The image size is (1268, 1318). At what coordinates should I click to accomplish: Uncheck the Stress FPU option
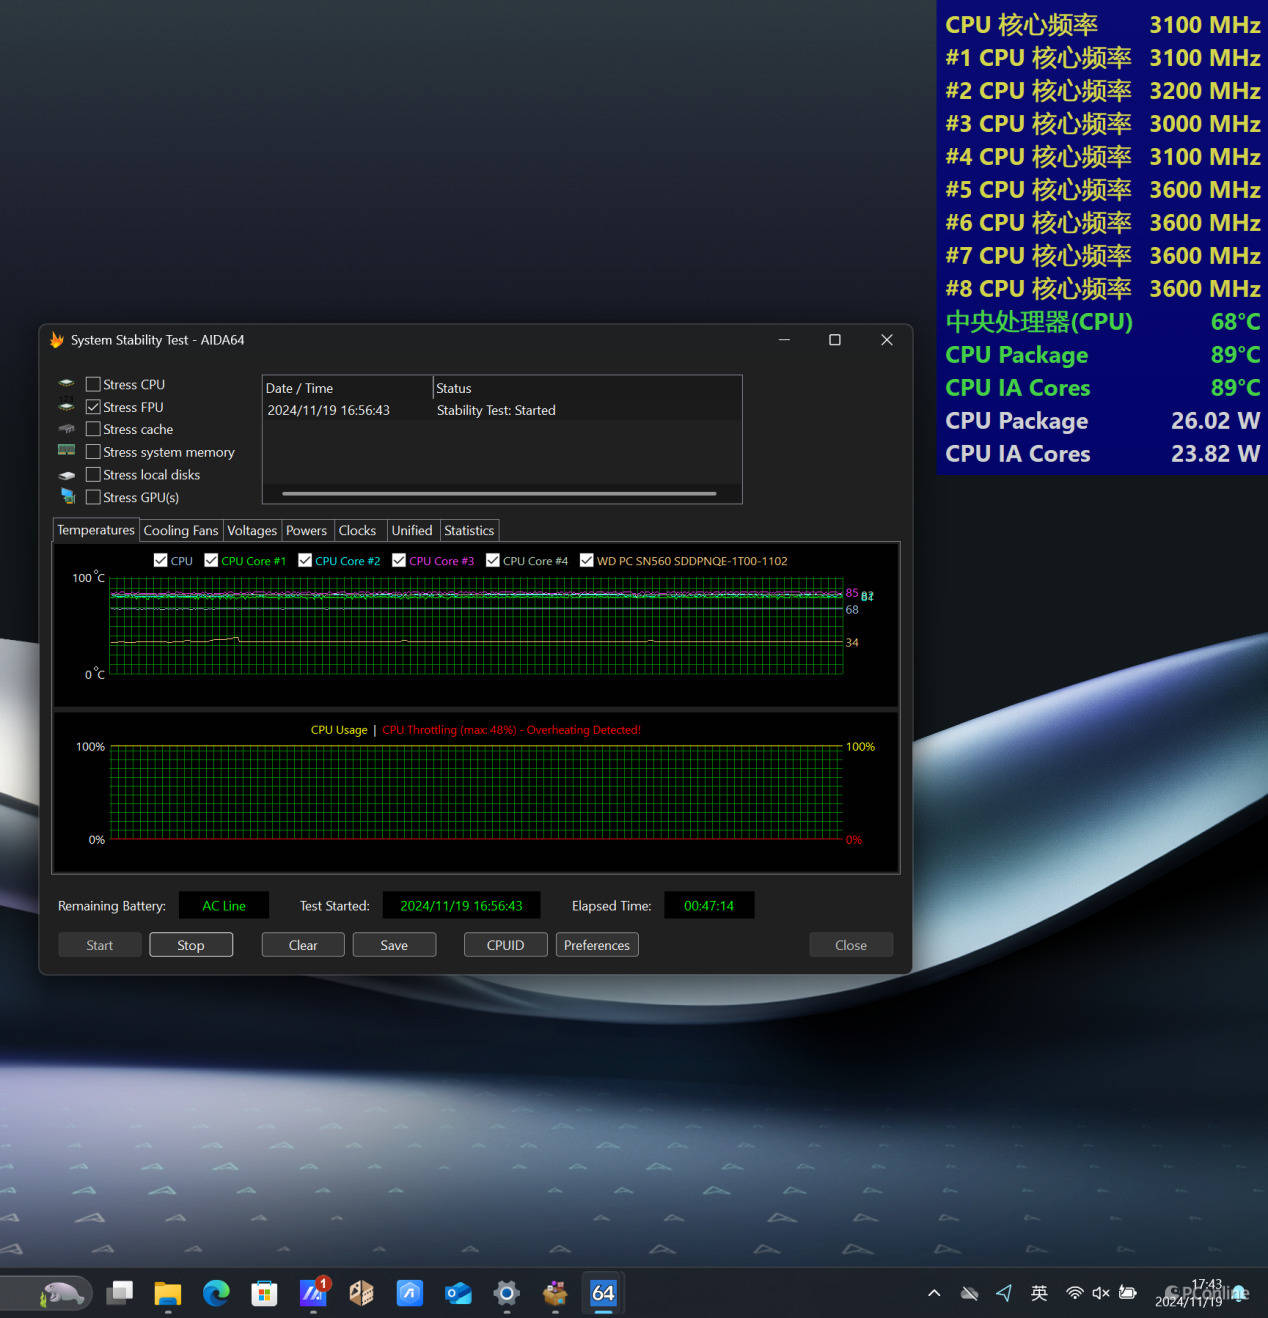(93, 407)
